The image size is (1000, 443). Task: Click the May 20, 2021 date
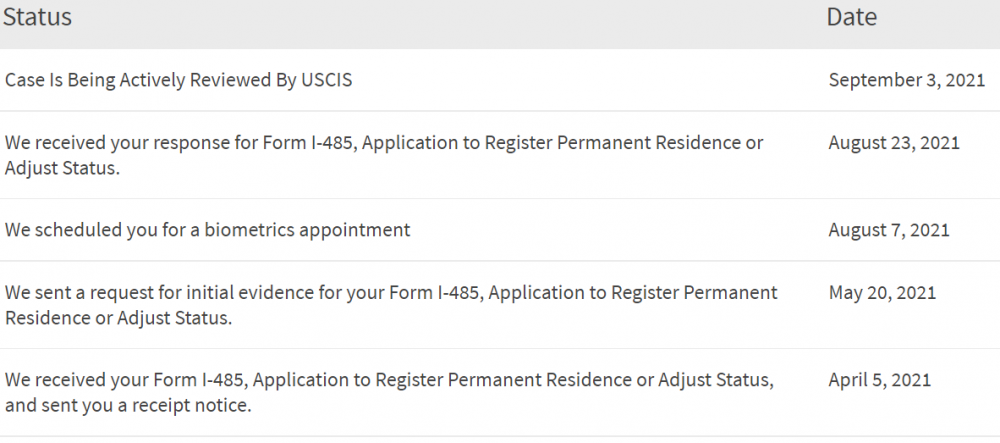(883, 293)
